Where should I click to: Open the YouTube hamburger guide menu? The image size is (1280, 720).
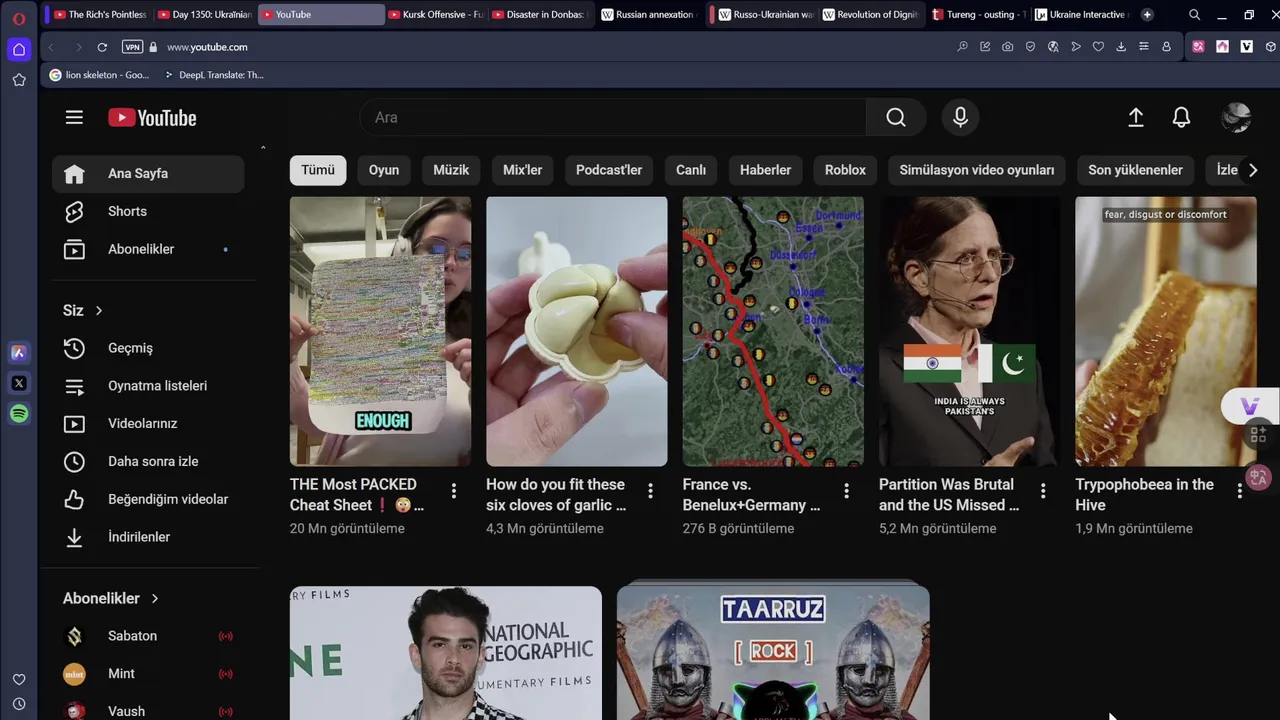point(74,117)
